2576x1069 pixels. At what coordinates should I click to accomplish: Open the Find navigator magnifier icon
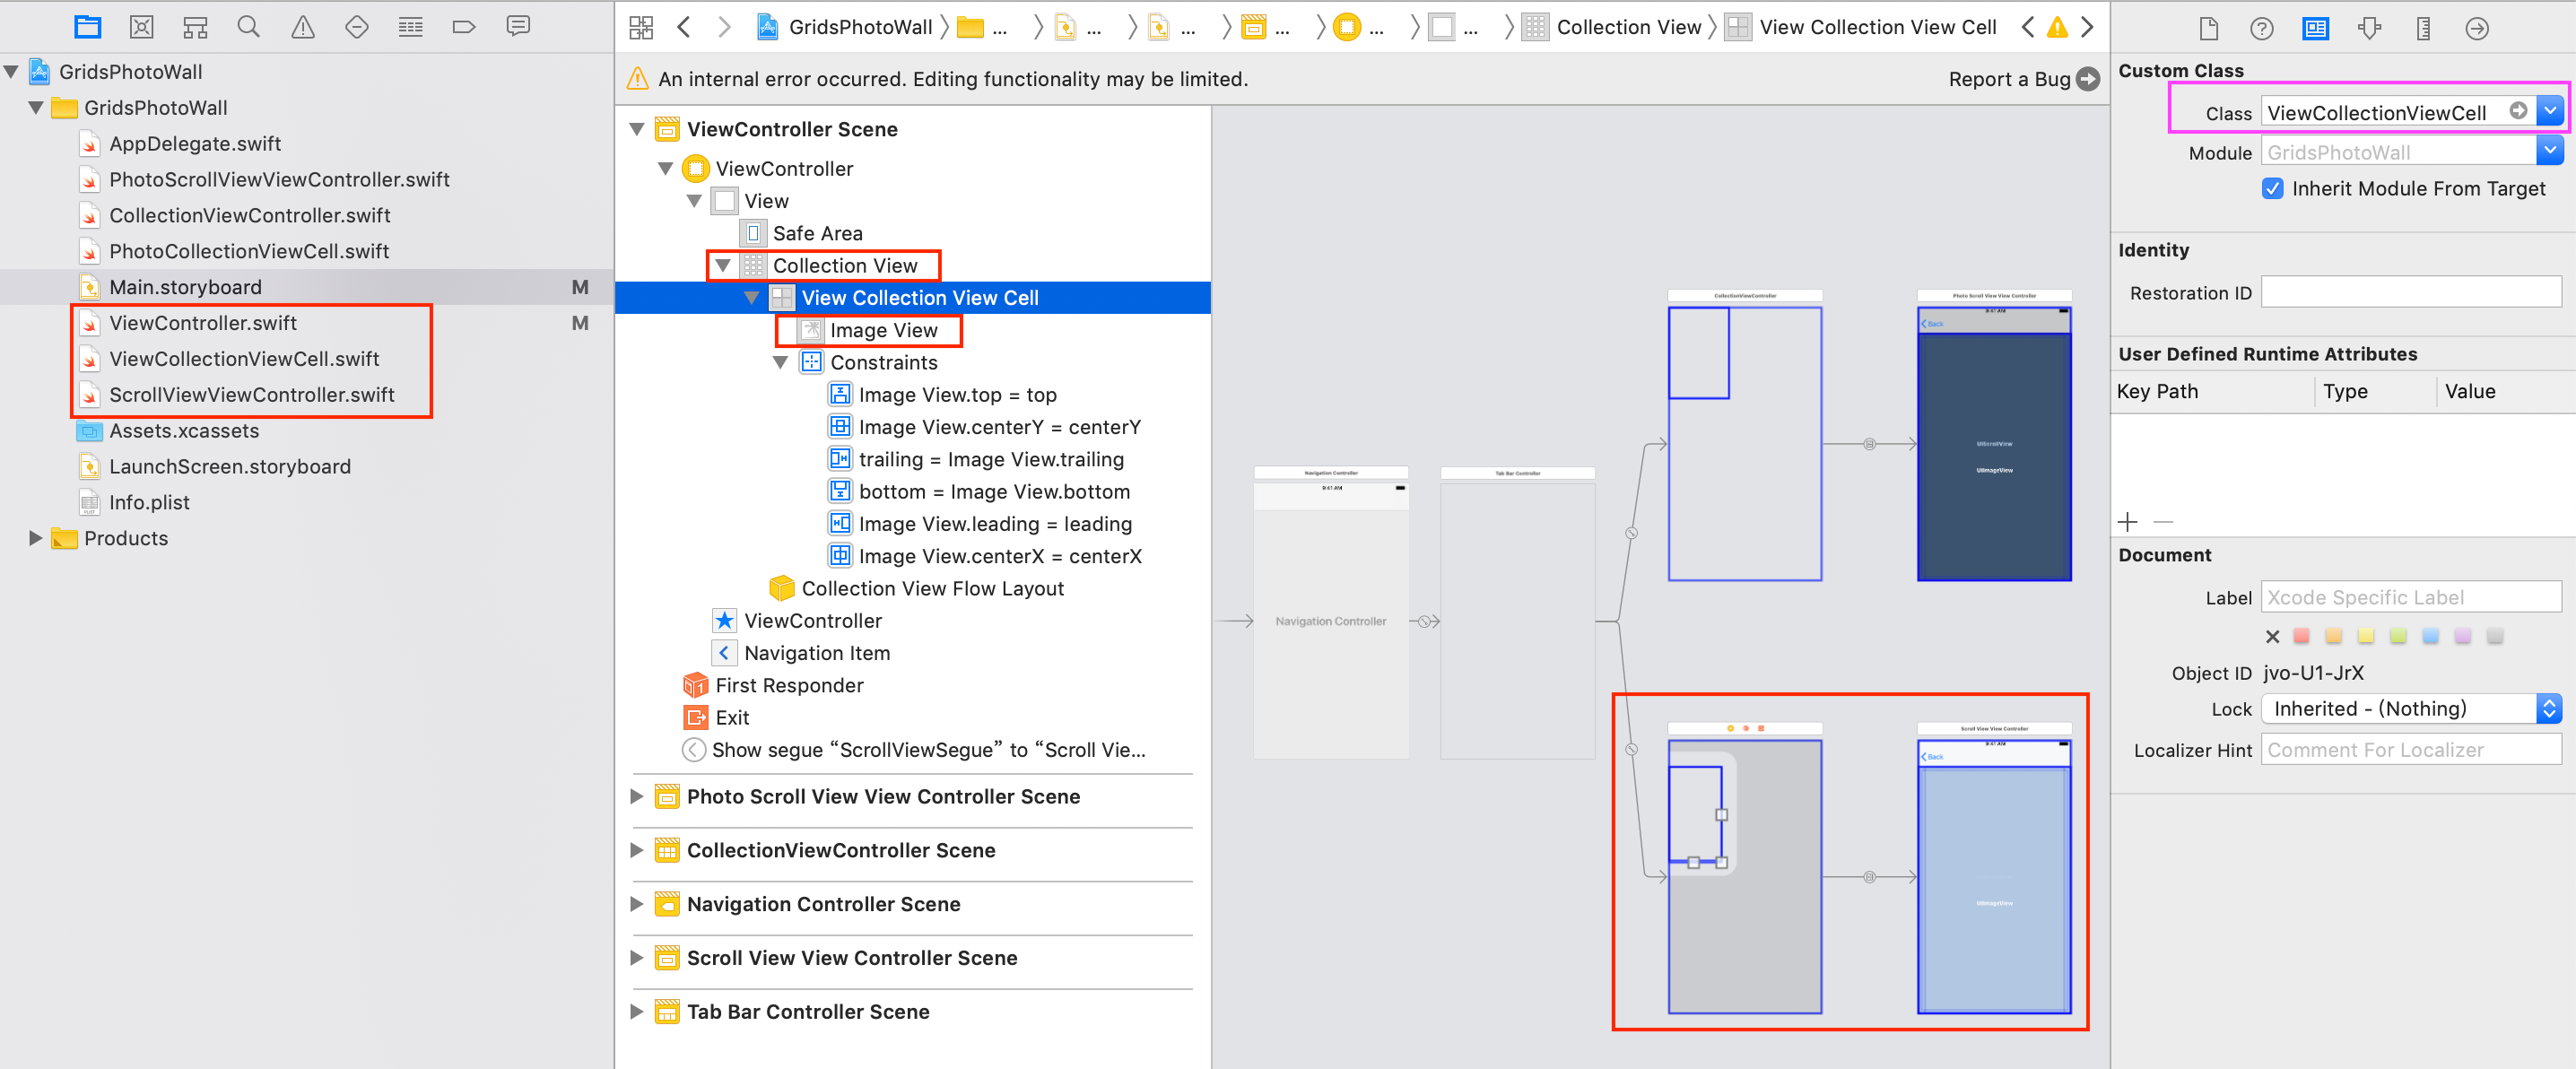249,27
